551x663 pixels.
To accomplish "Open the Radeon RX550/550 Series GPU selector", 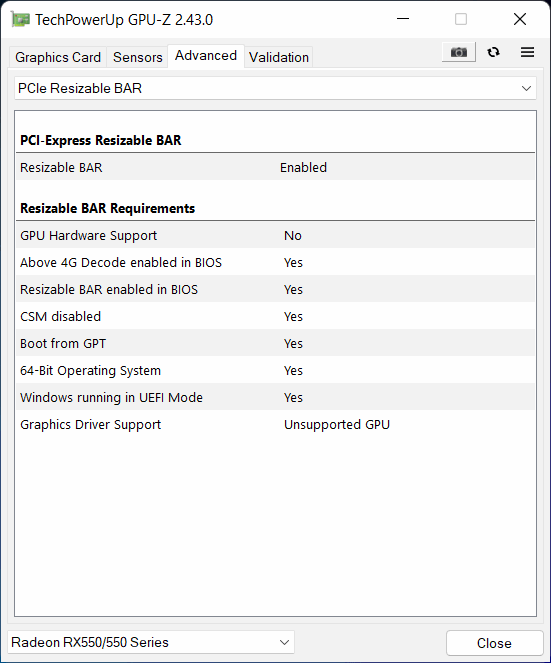I will tap(151, 643).
